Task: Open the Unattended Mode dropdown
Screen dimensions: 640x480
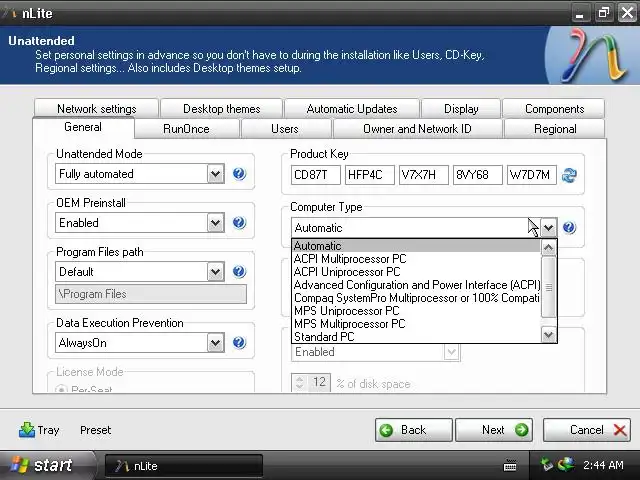Action: coord(216,174)
